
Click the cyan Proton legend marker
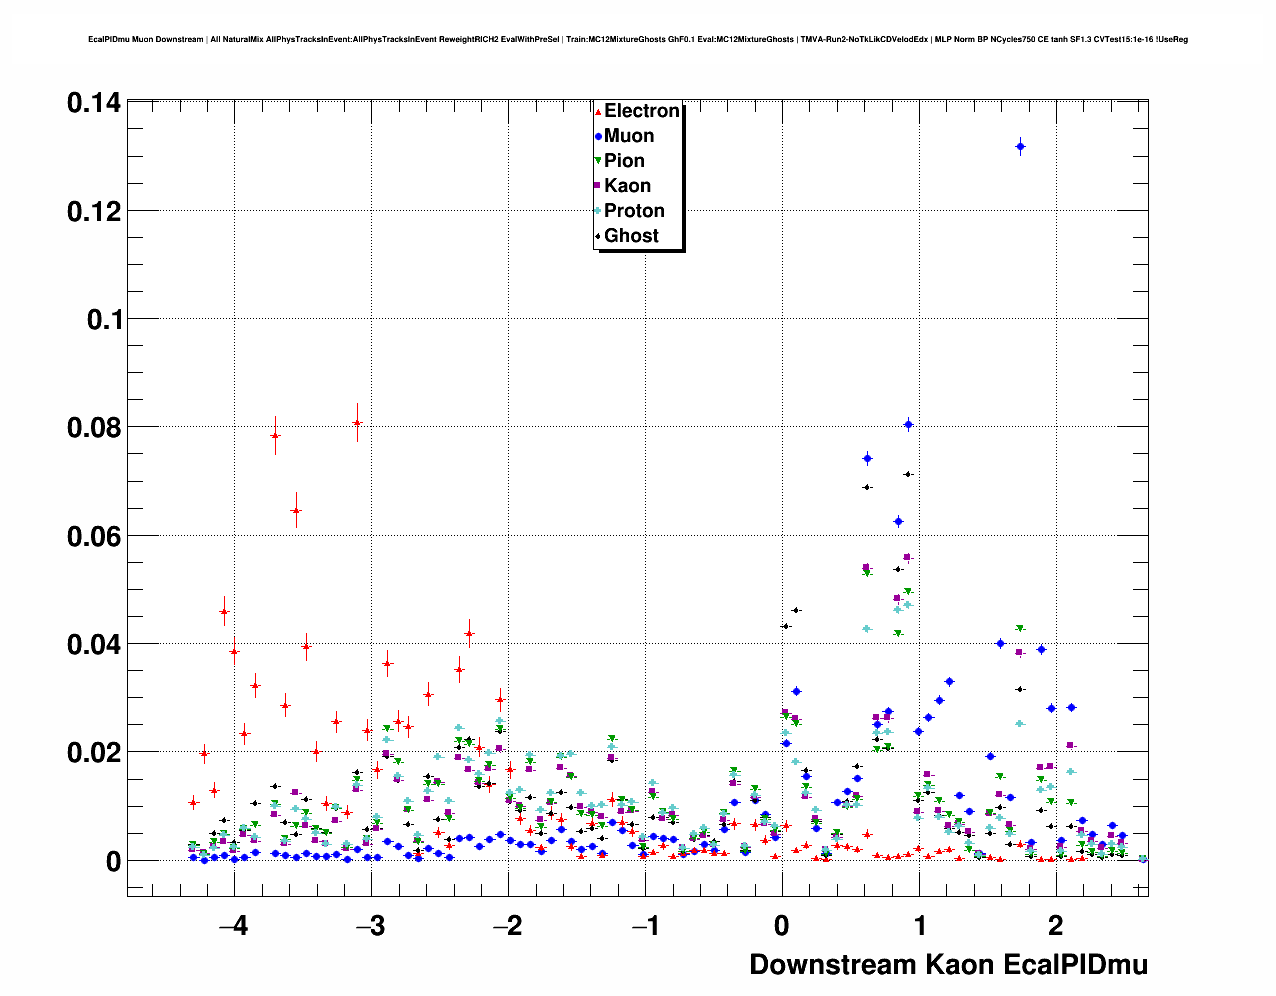598,211
